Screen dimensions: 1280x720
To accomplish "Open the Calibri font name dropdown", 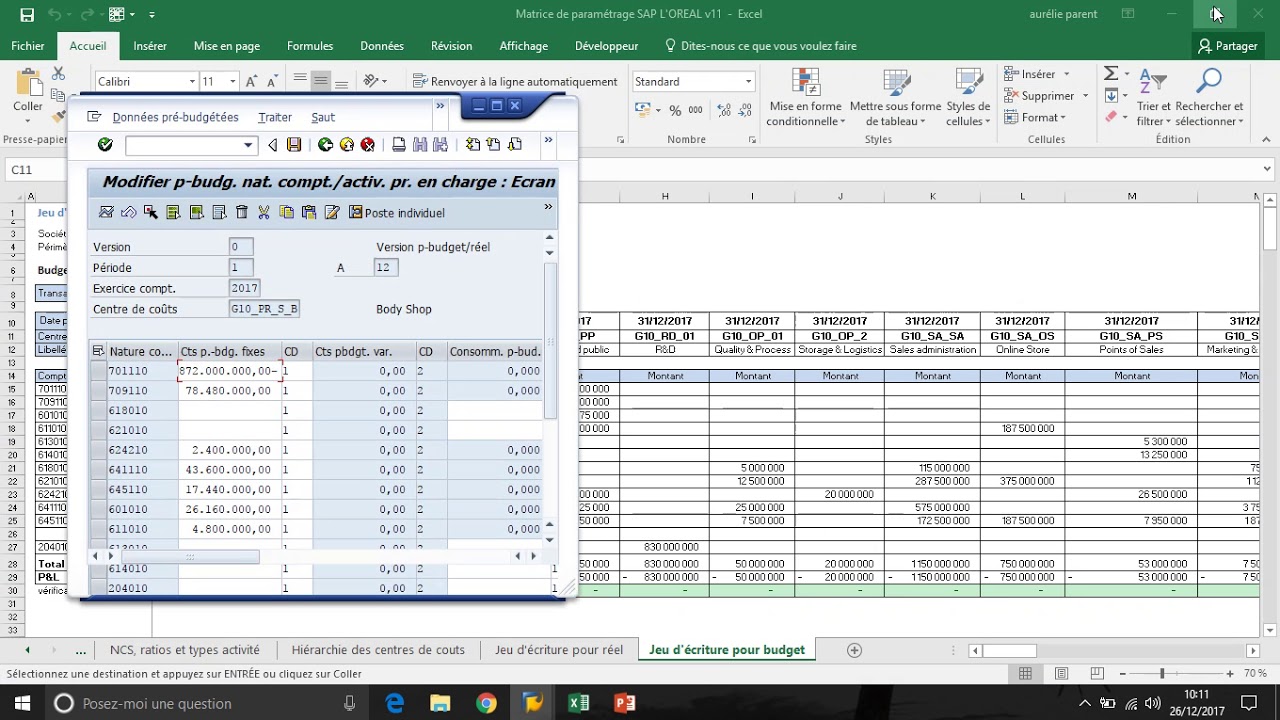I will tap(192, 82).
